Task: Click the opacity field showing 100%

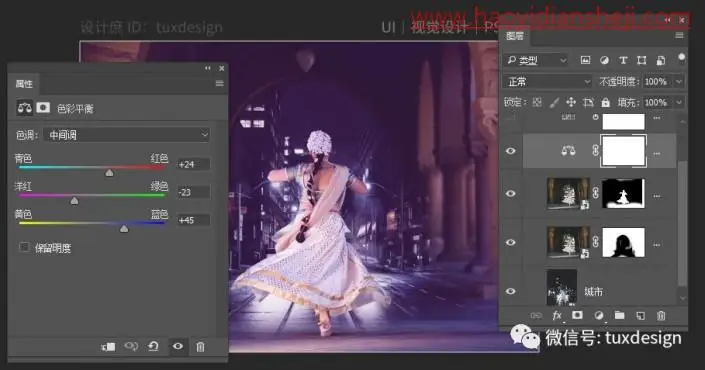Action: [657, 81]
